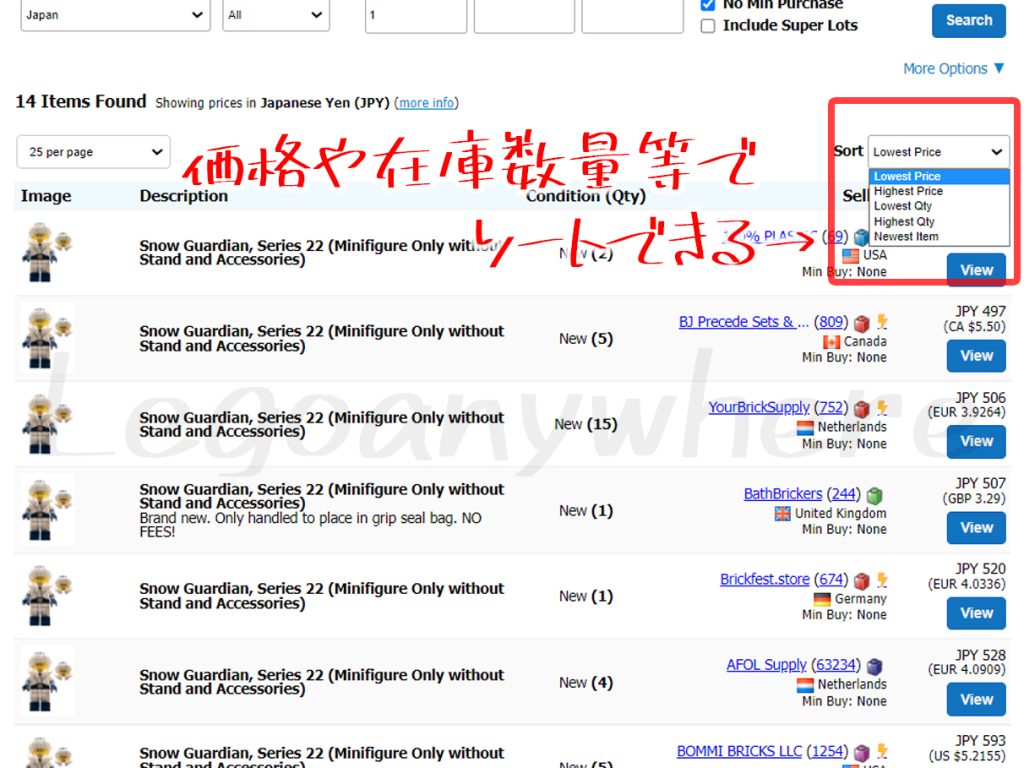This screenshot has height=768, width=1024.
Task: Click the blue Search button
Action: 968,20
